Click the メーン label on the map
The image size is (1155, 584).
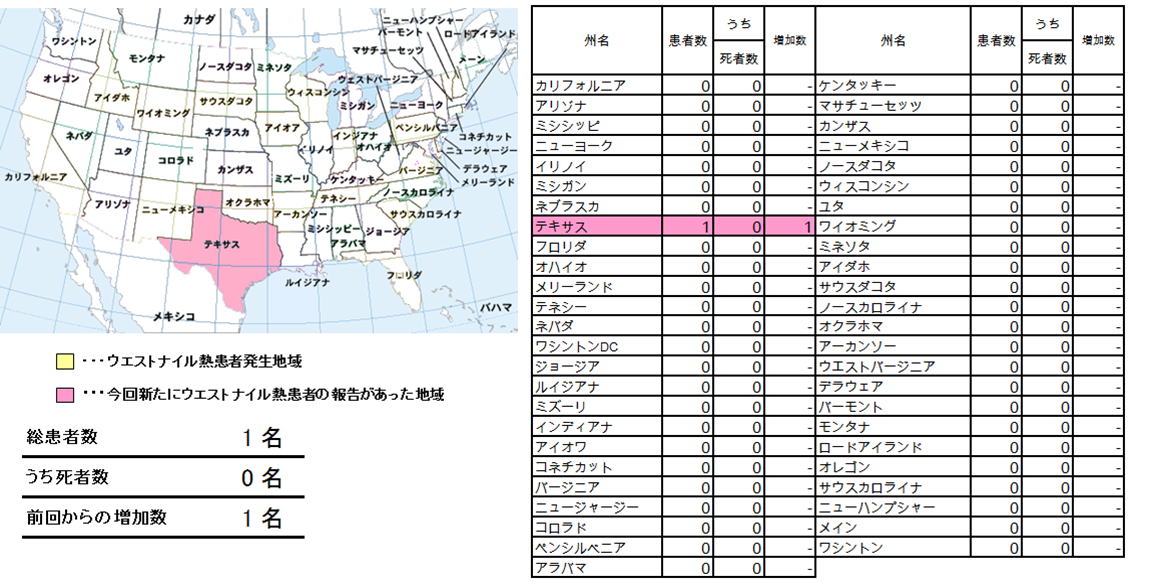[471, 60]
